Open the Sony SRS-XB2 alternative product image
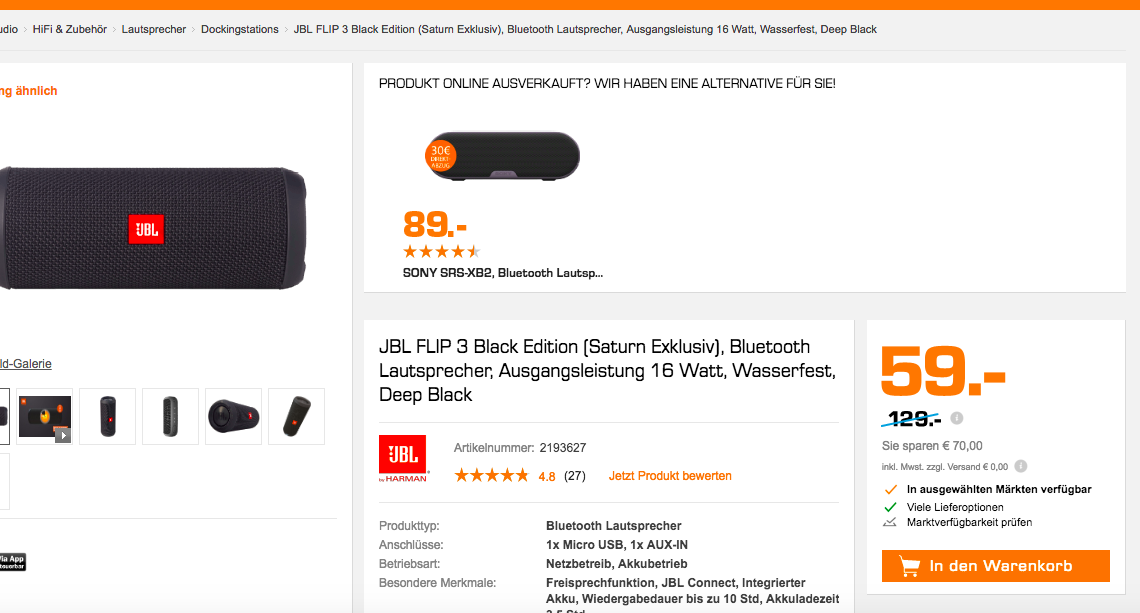 (x=502, y=156)
